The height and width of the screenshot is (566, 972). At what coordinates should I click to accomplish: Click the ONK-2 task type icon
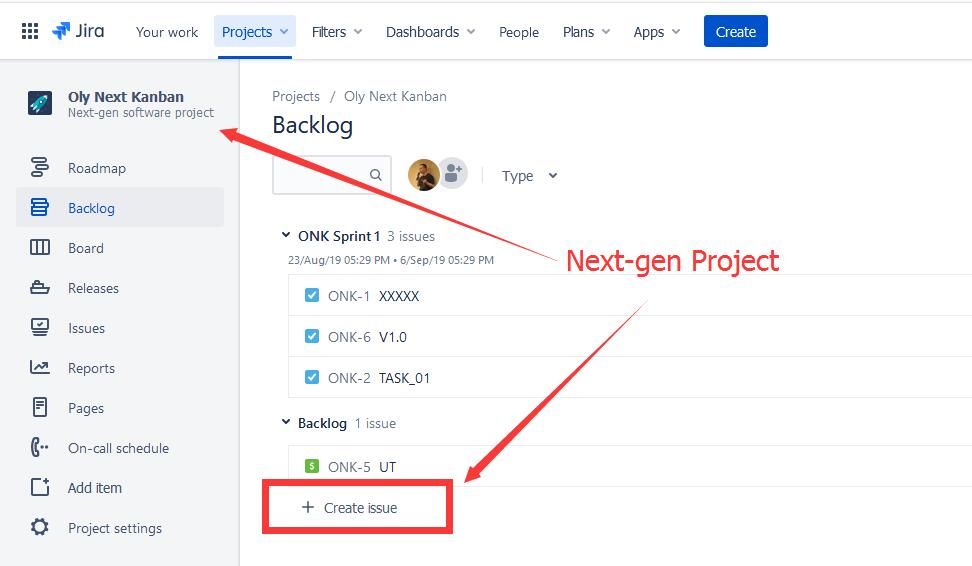coord(312,377)
